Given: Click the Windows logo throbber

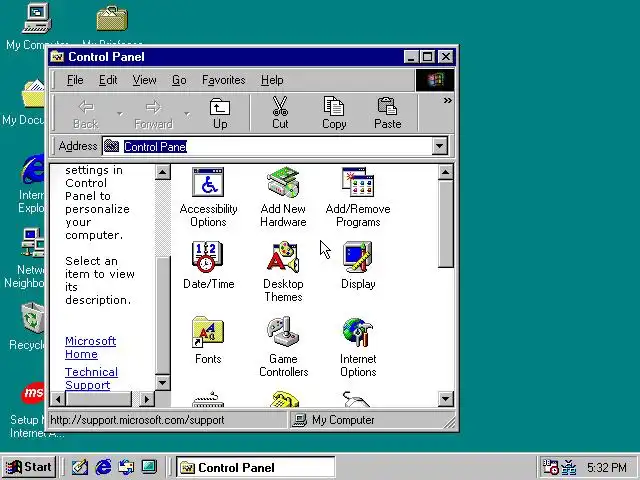Looking at the screenshot, I should click(435, 80).
